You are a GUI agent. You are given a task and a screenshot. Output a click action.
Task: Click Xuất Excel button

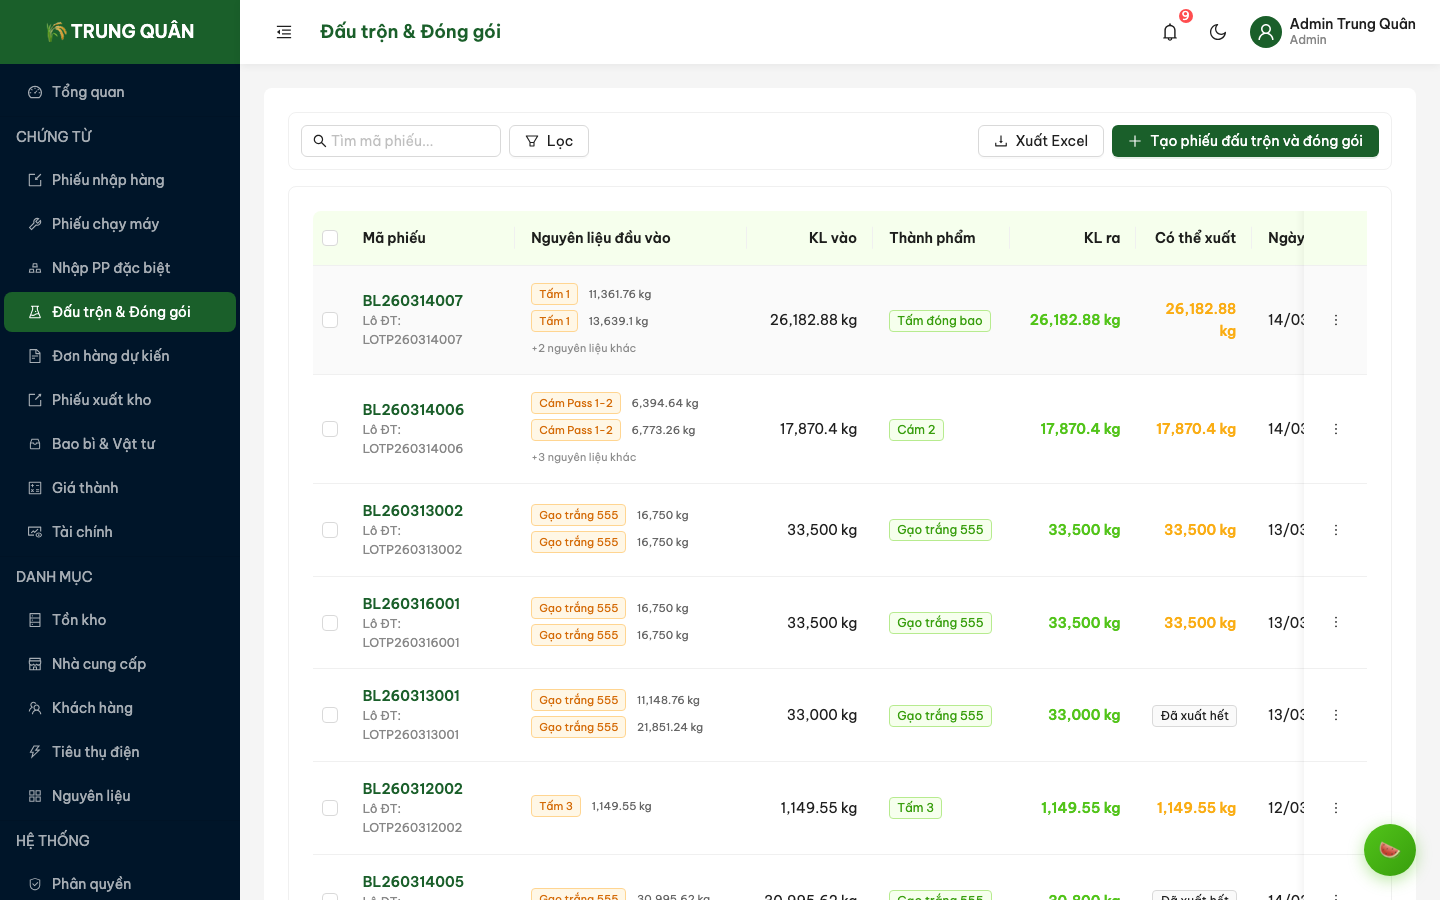click(1040, 141)
